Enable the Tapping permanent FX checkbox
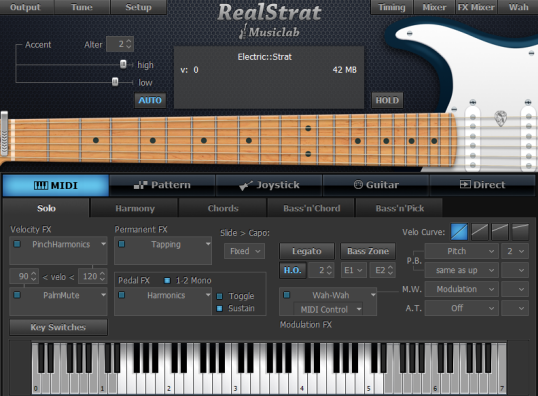The image size is (538, 396). (121, 244)
